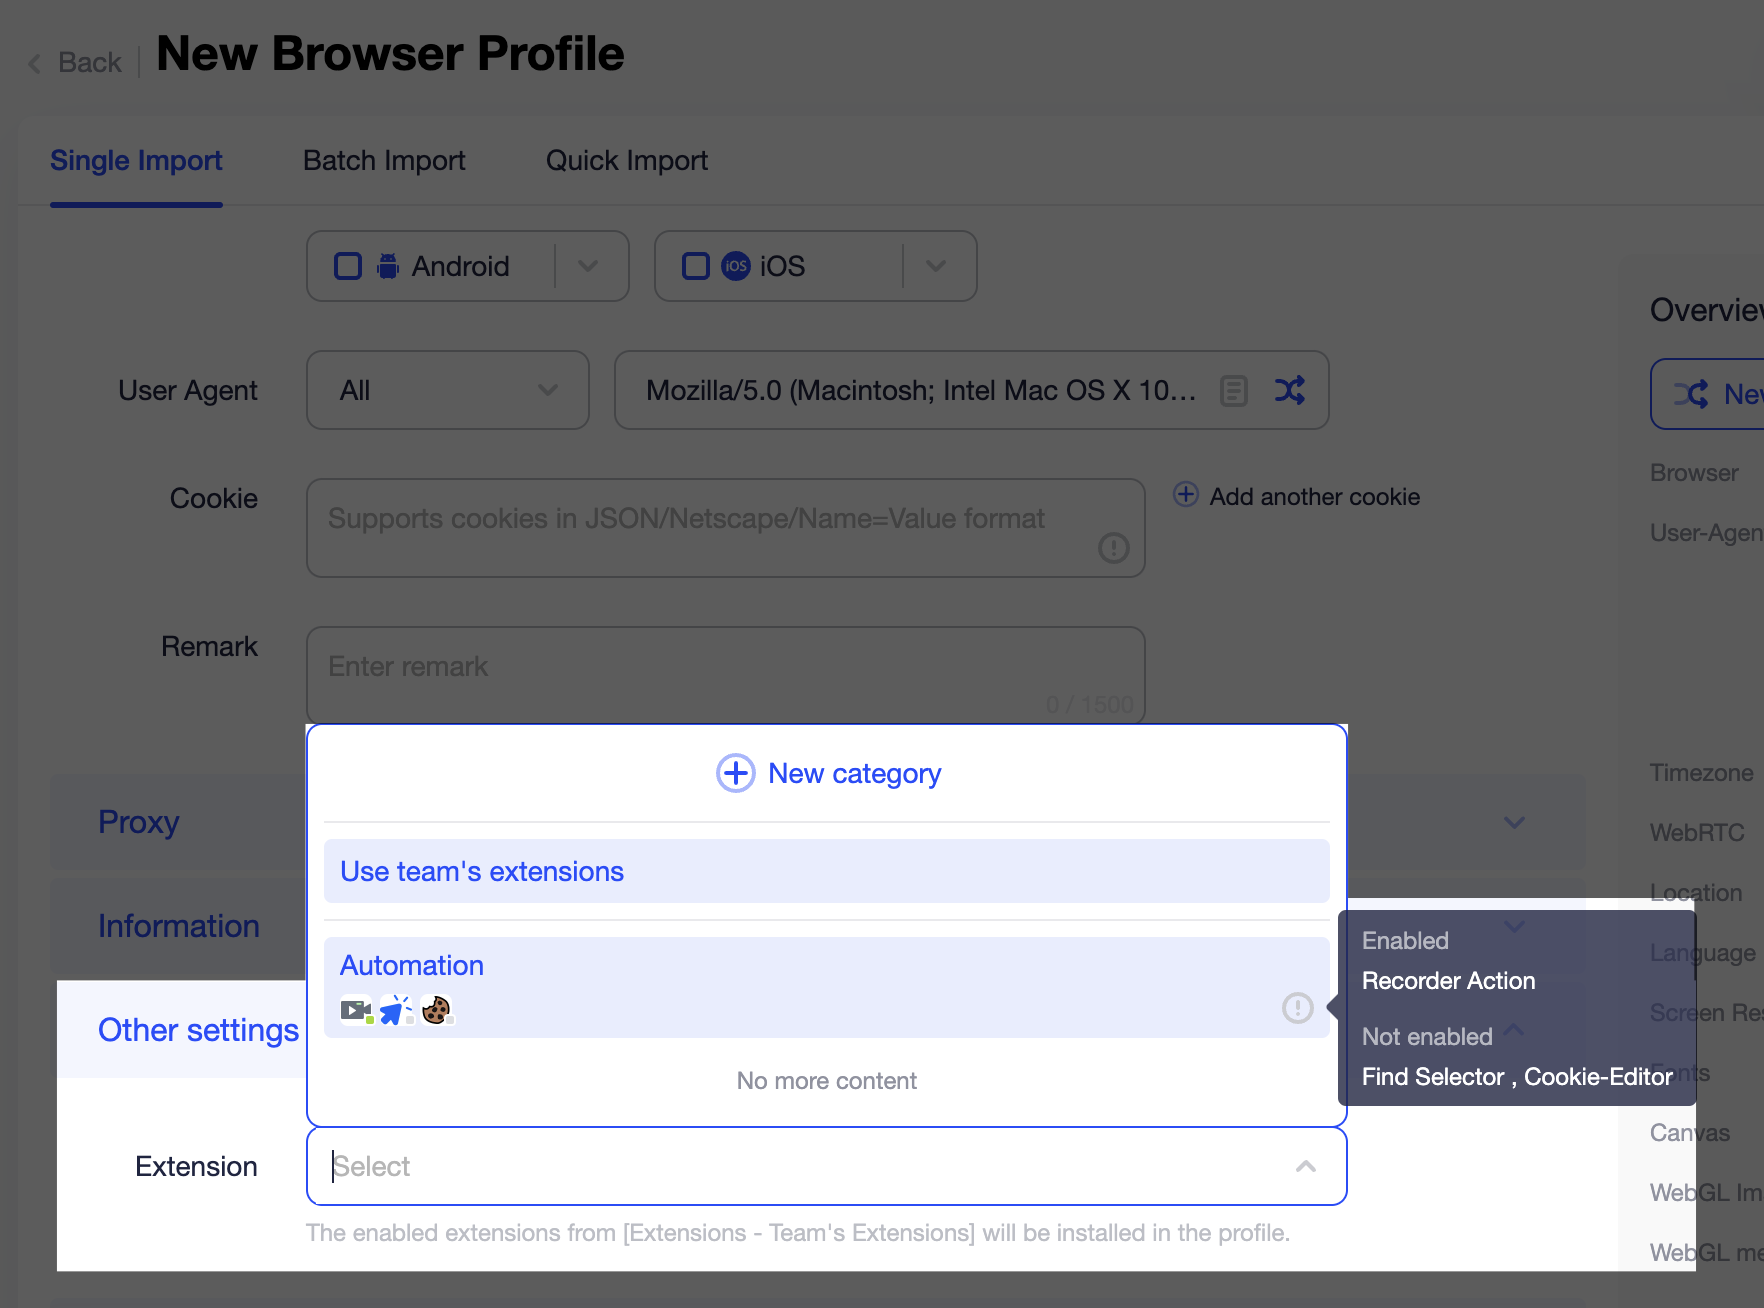Click the Cookie-Editor cookie icon under Automation
The width and height of the screenshot is (1764, 1308).
tap(438, 1010)
